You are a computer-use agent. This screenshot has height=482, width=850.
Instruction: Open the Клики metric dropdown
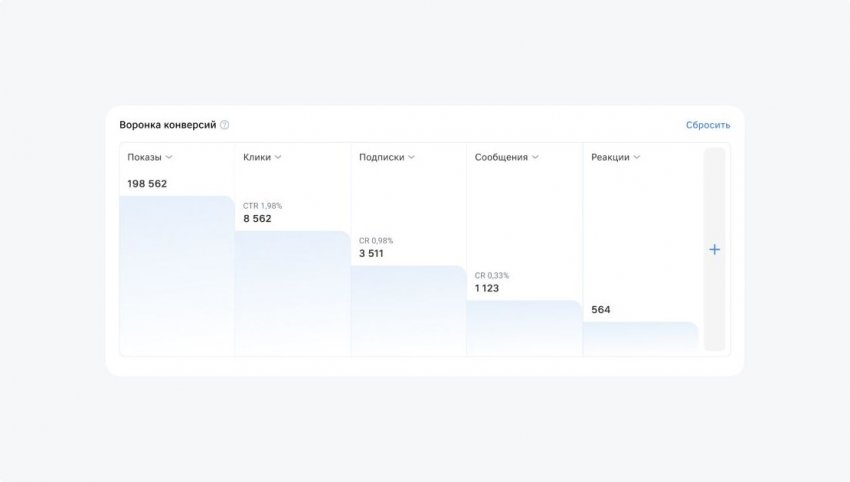click(x=263, y=157)
